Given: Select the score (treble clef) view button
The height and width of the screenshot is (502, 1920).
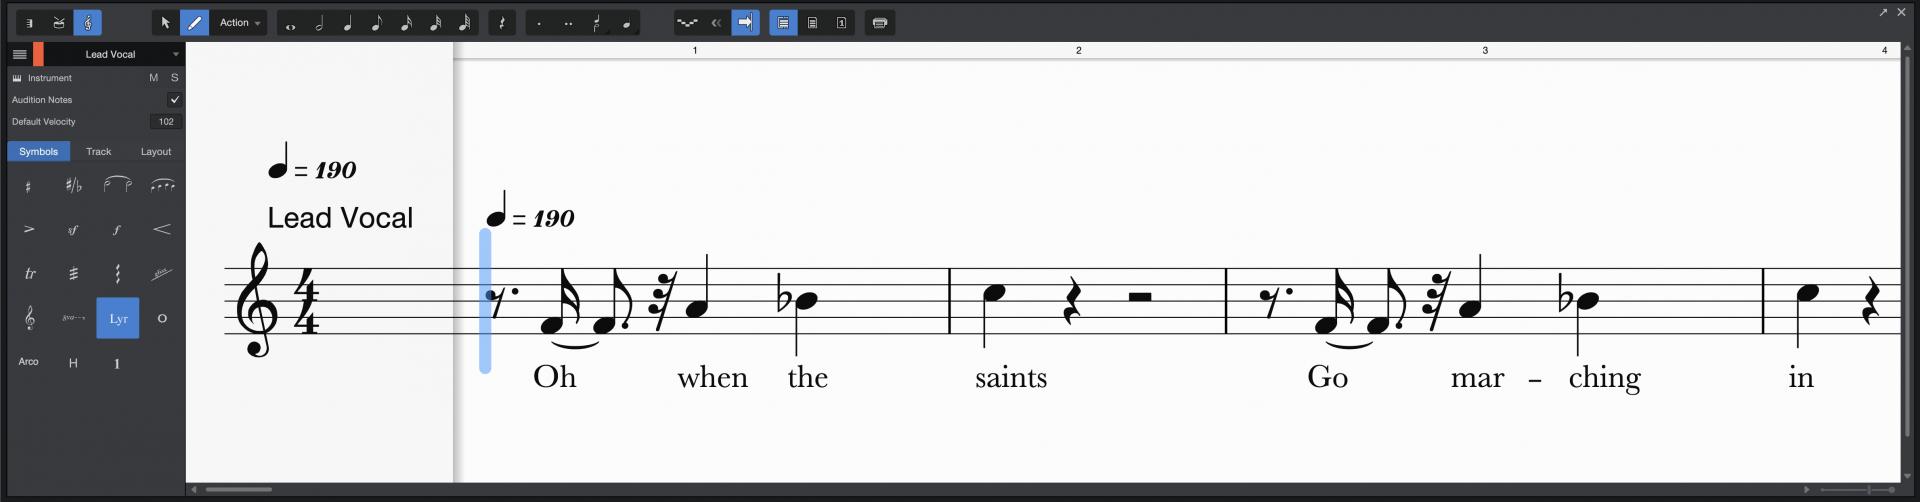Looking at the screenshot, I should tap(88, 23).
